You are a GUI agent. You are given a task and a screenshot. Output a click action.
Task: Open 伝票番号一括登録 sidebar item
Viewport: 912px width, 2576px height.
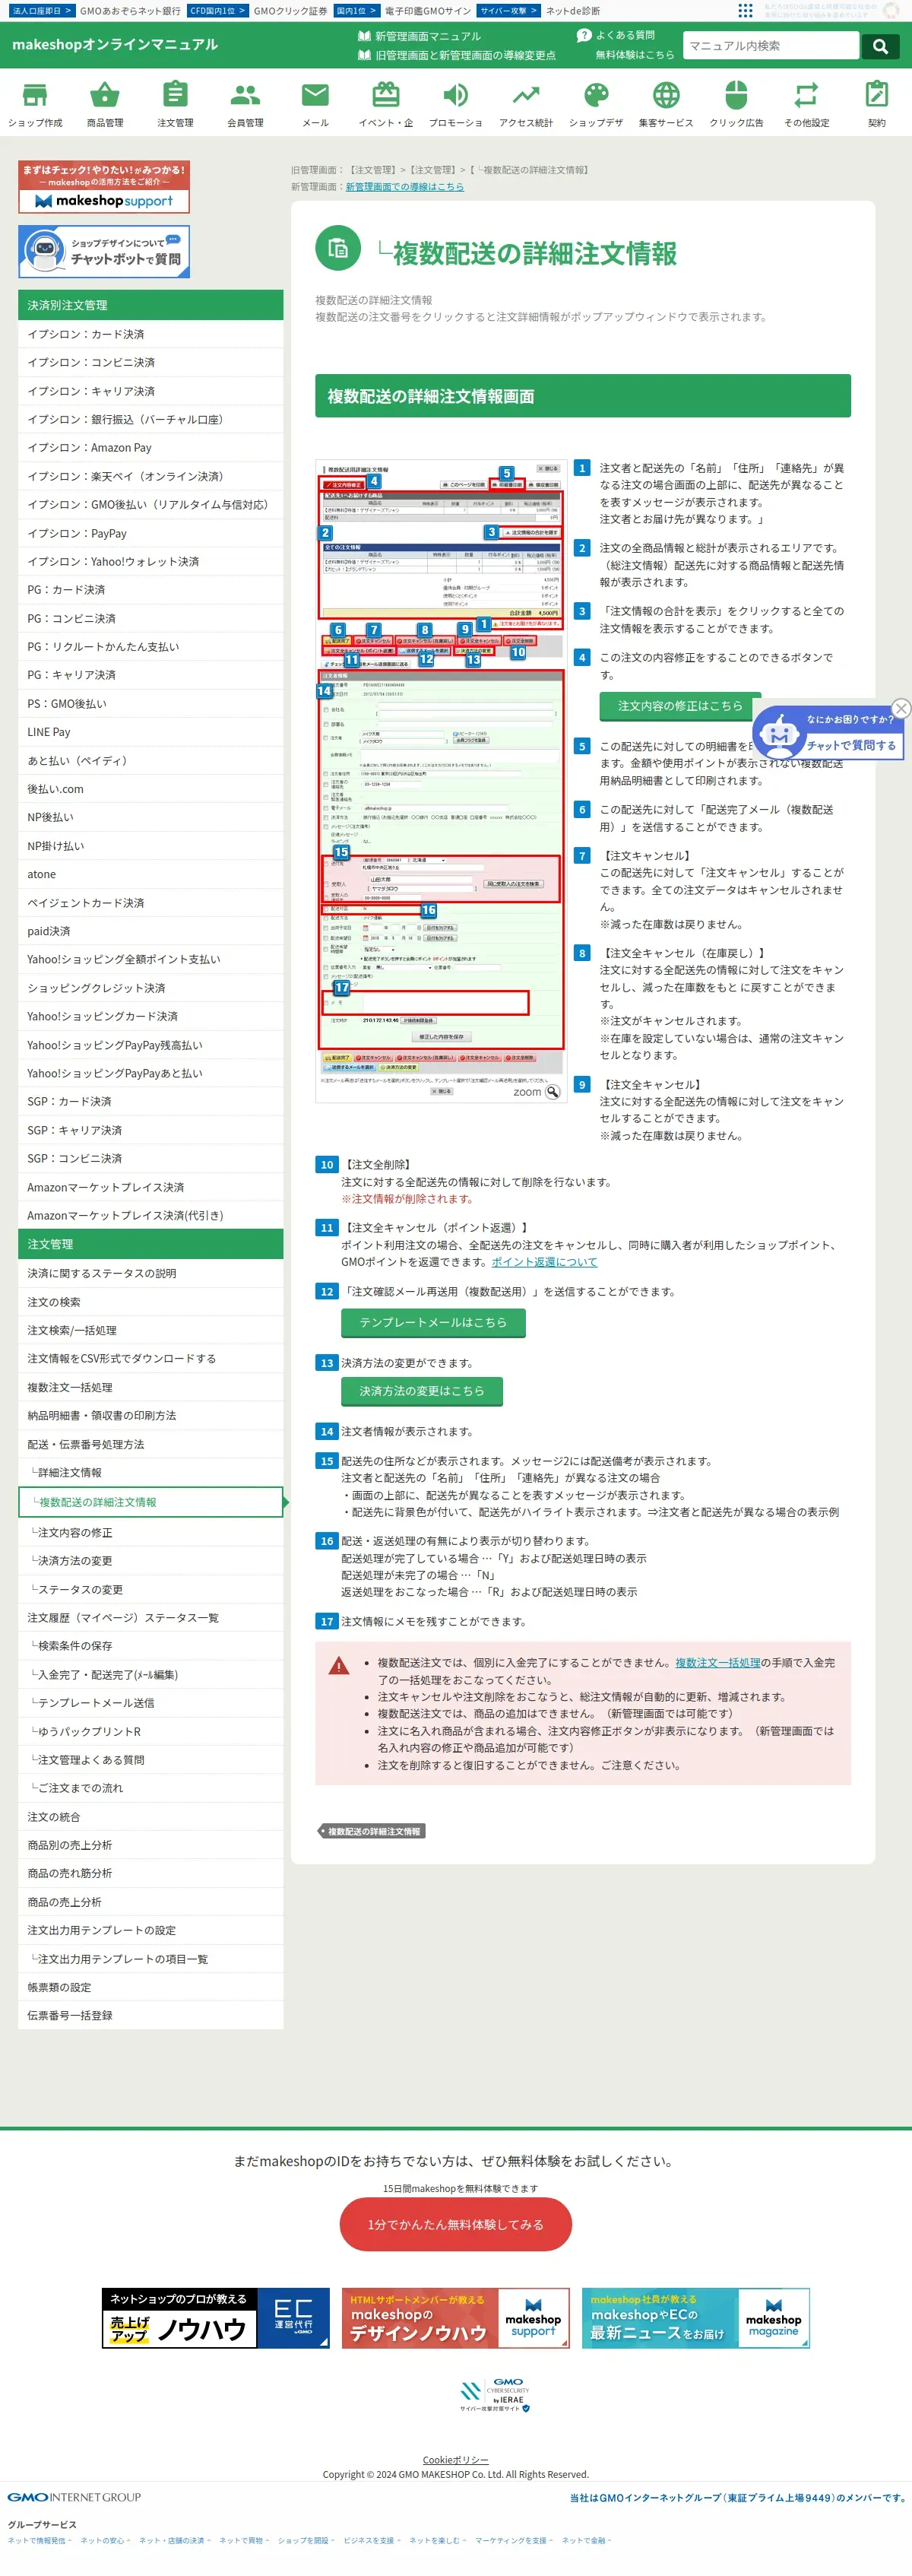(150, 2015)
